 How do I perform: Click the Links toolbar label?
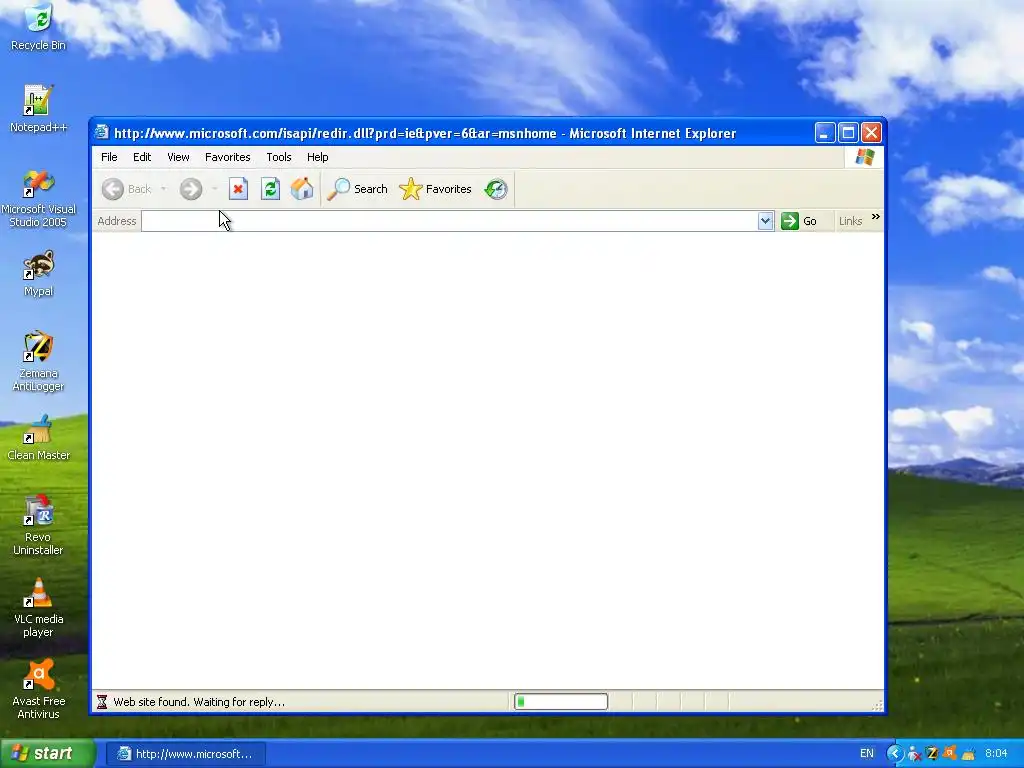click(850, 221)
